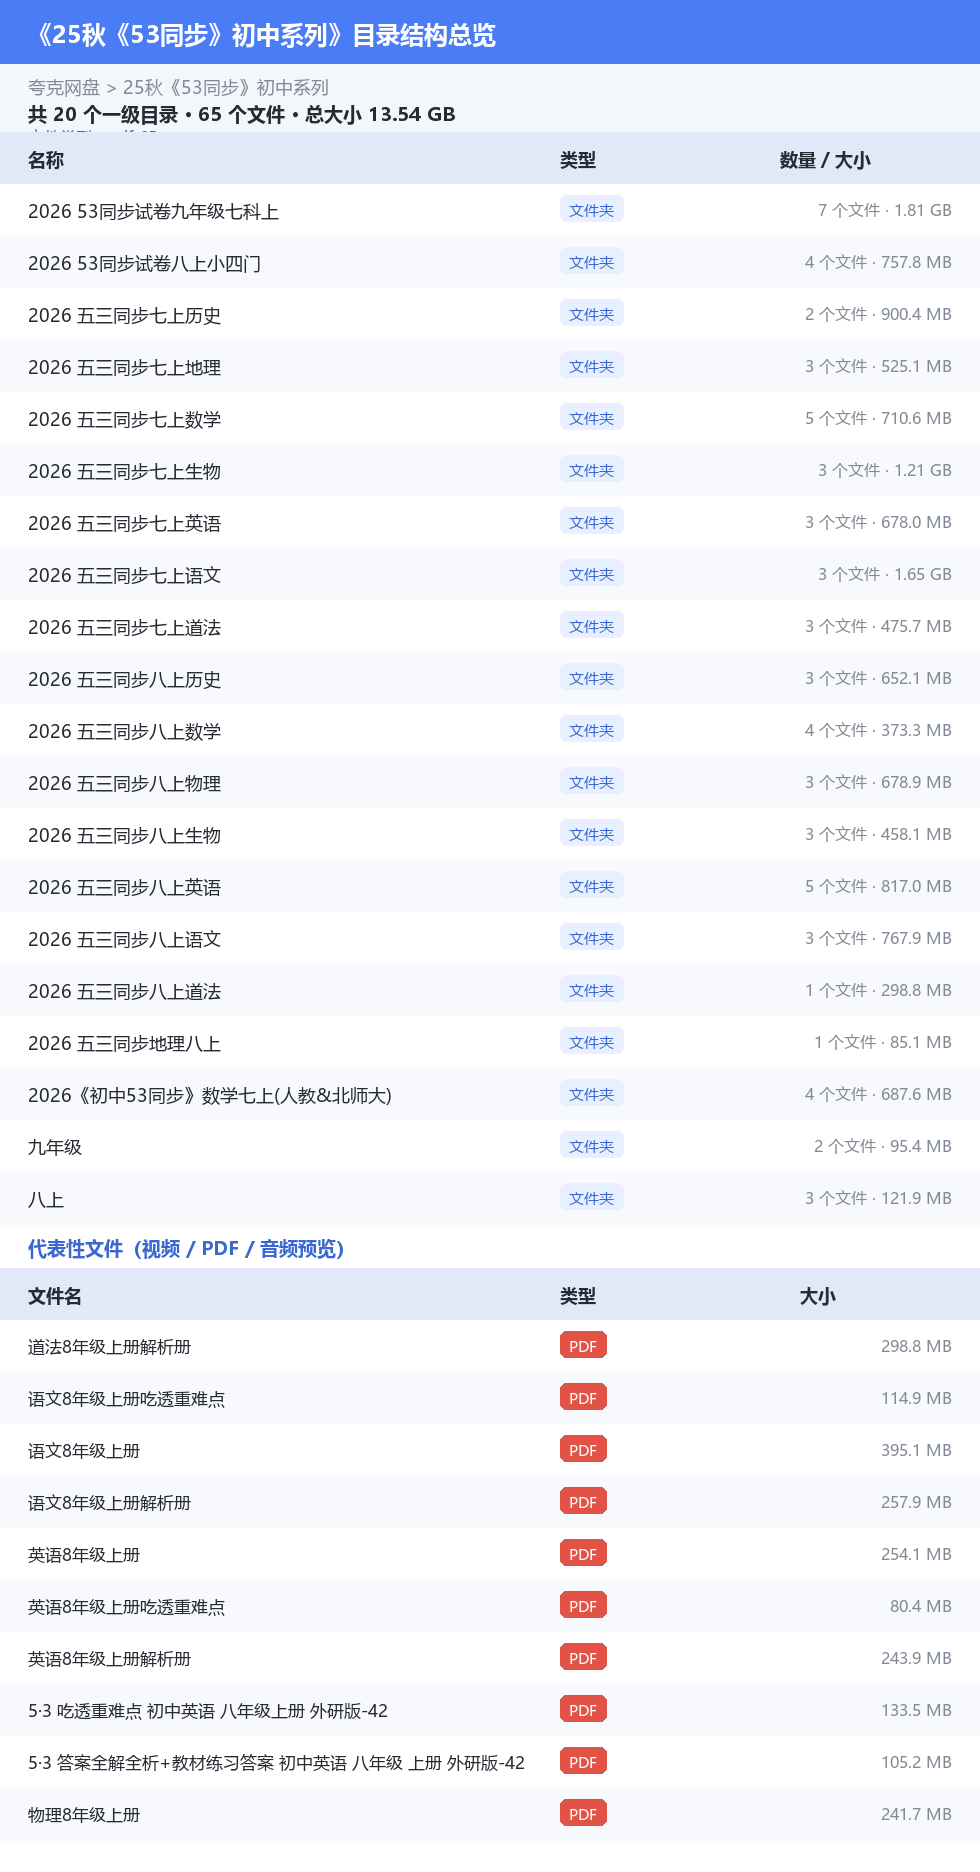The image size is (980, 1872).
Task: Click the PDF badge for 道法8年级上册解析册
Action: pyautogui.click(x=583, y=1346)
